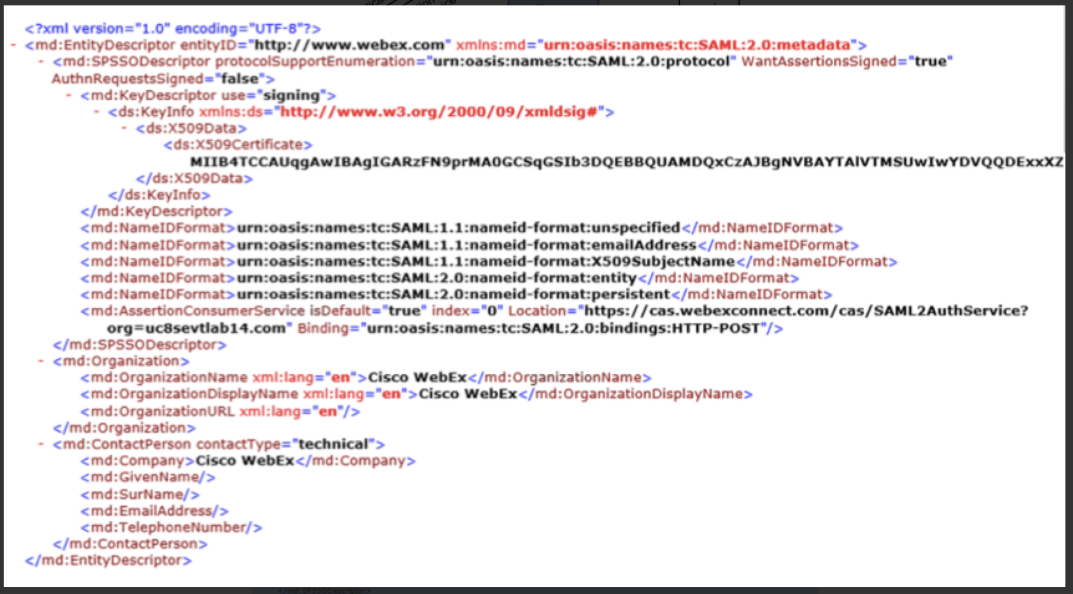Click the xml version 1.0 declaration line
Screen dimensions: 1073x594
point(172,29)
